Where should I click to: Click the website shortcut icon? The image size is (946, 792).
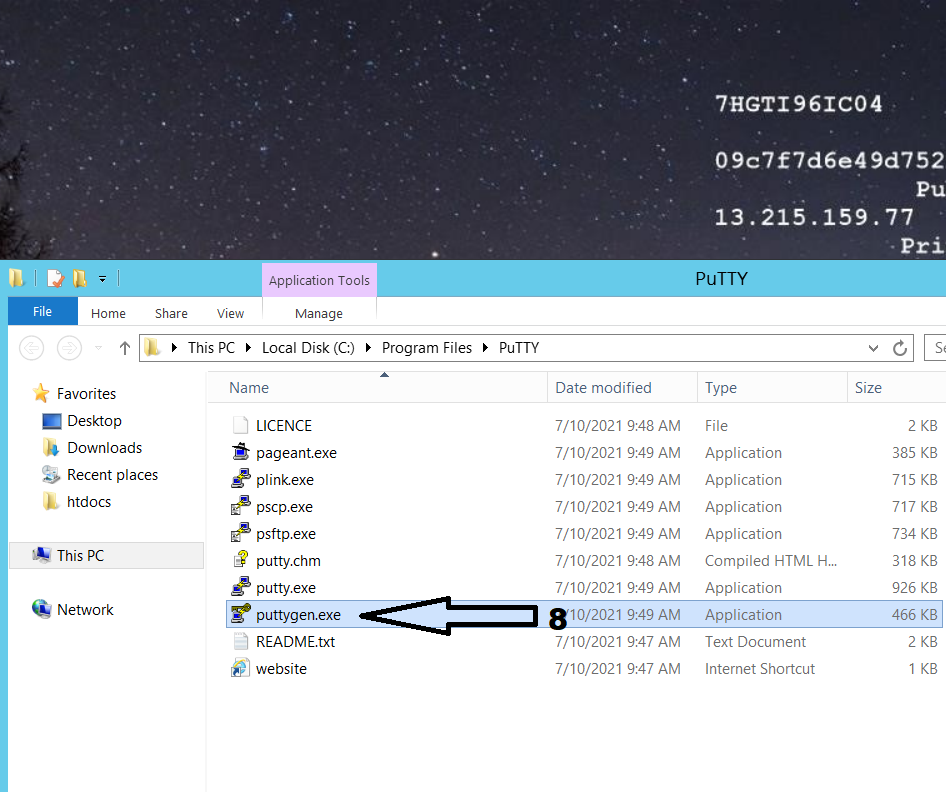241,668
